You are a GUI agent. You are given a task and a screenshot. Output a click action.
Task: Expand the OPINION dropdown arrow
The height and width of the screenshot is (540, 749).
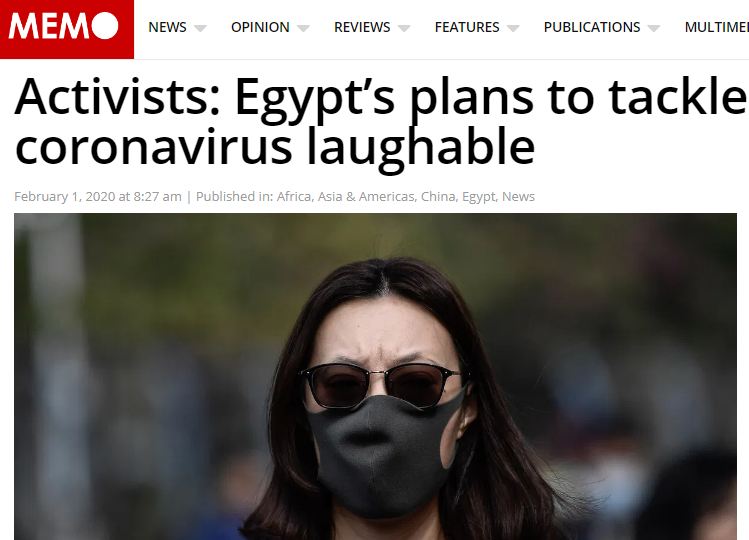[x=303, y=28]
